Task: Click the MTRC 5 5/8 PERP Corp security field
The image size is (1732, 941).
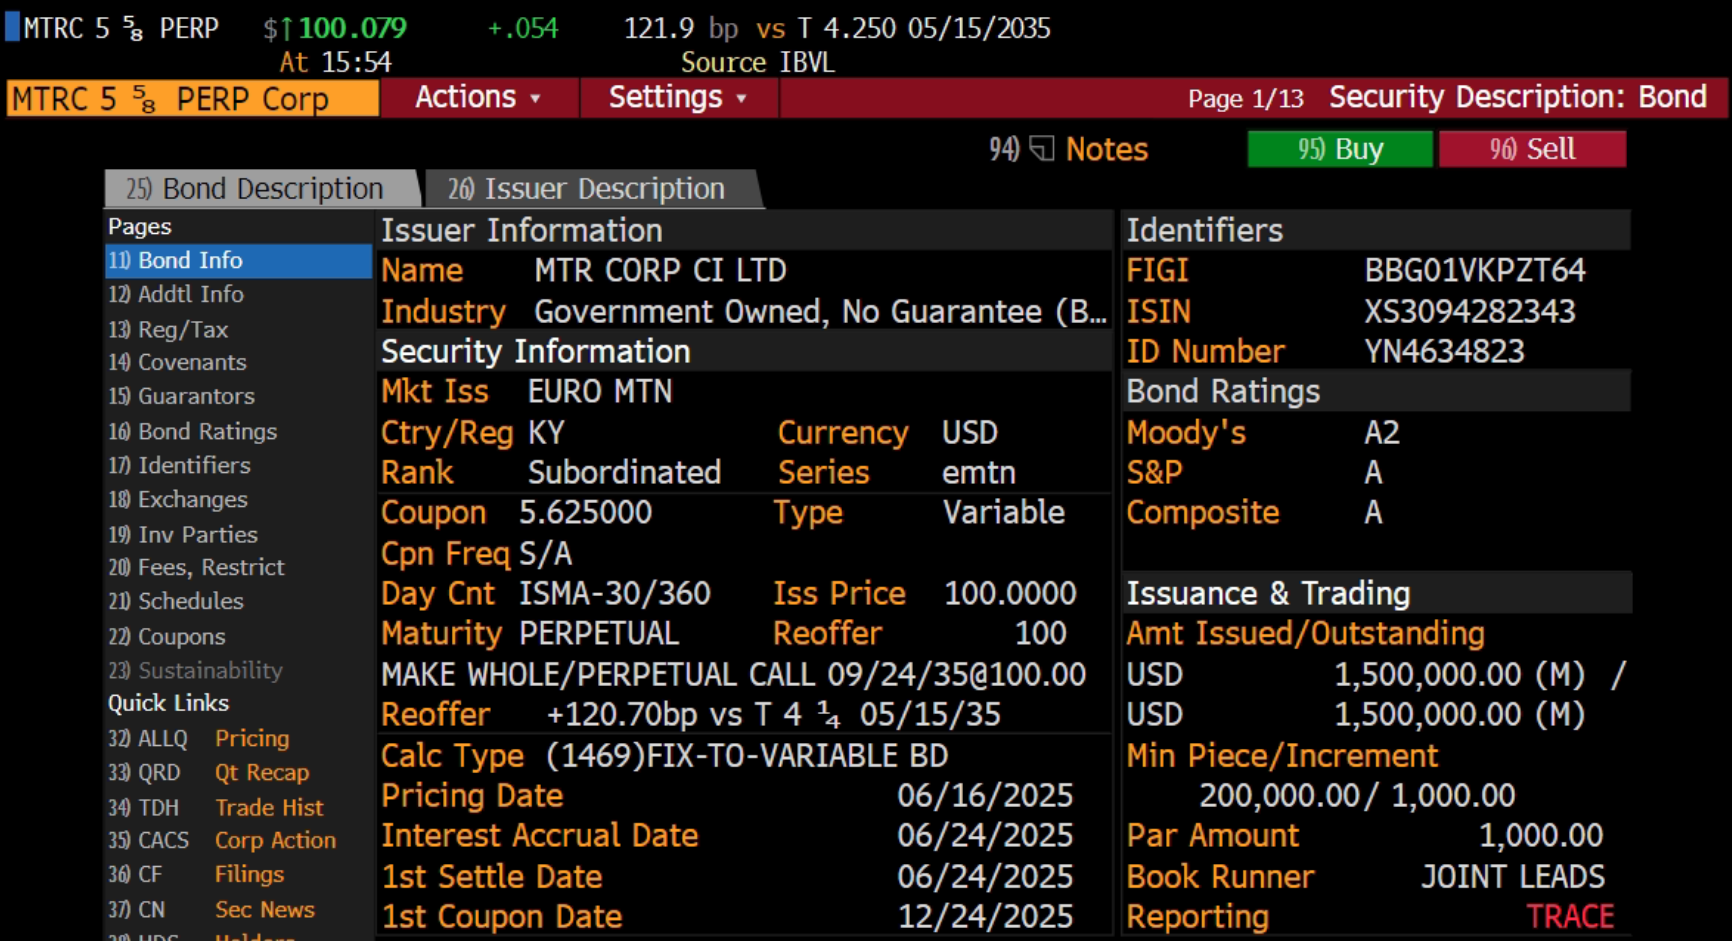Action: point(192,98)
